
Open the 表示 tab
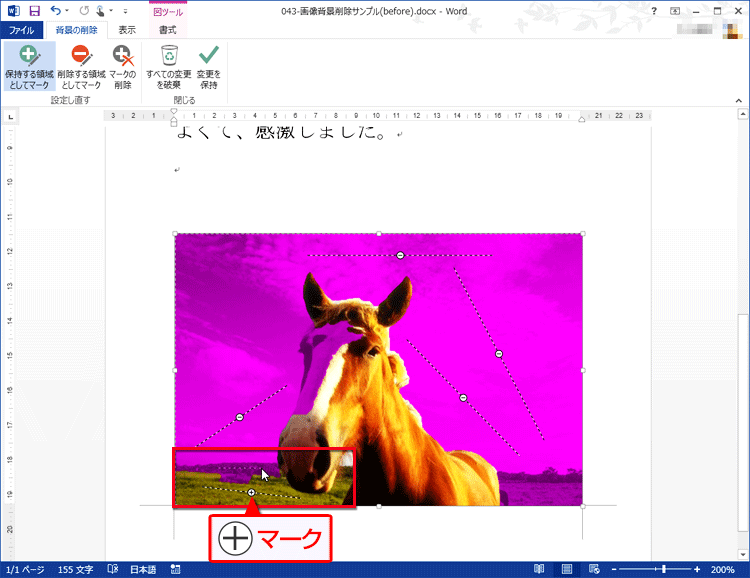click(x=127, y=30)
